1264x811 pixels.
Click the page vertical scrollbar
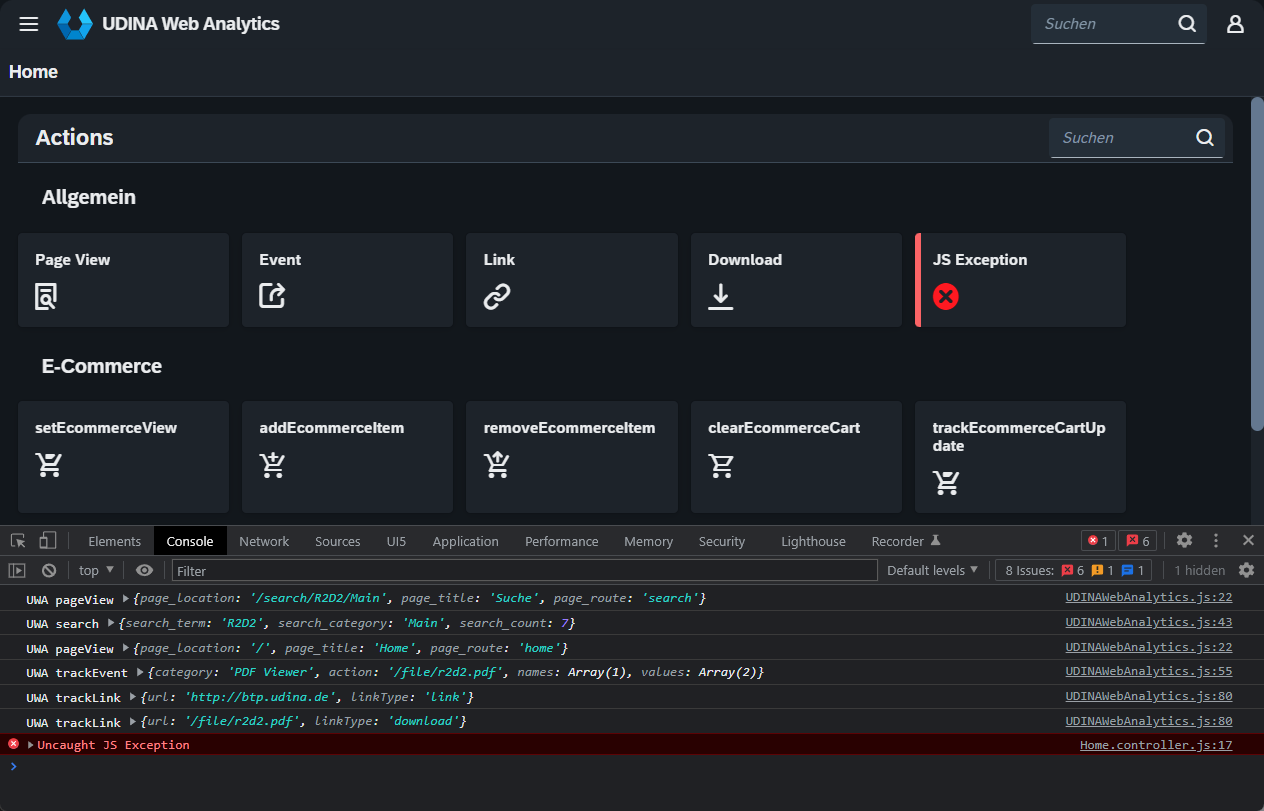[1257, 264]
